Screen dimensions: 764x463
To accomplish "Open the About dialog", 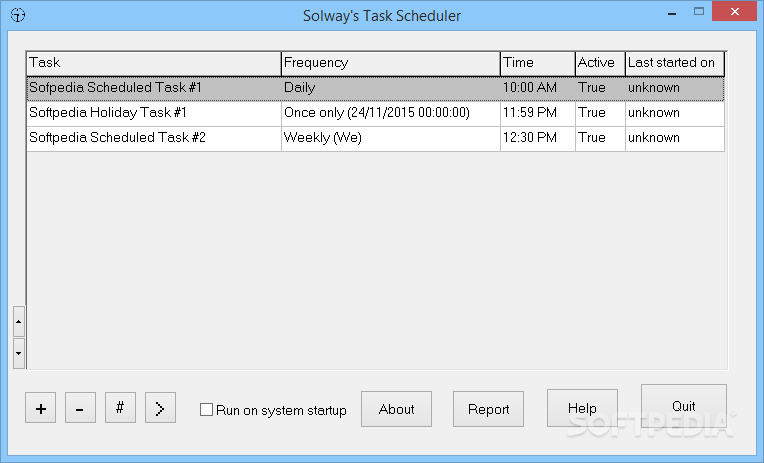I will [x=396, y=409].
